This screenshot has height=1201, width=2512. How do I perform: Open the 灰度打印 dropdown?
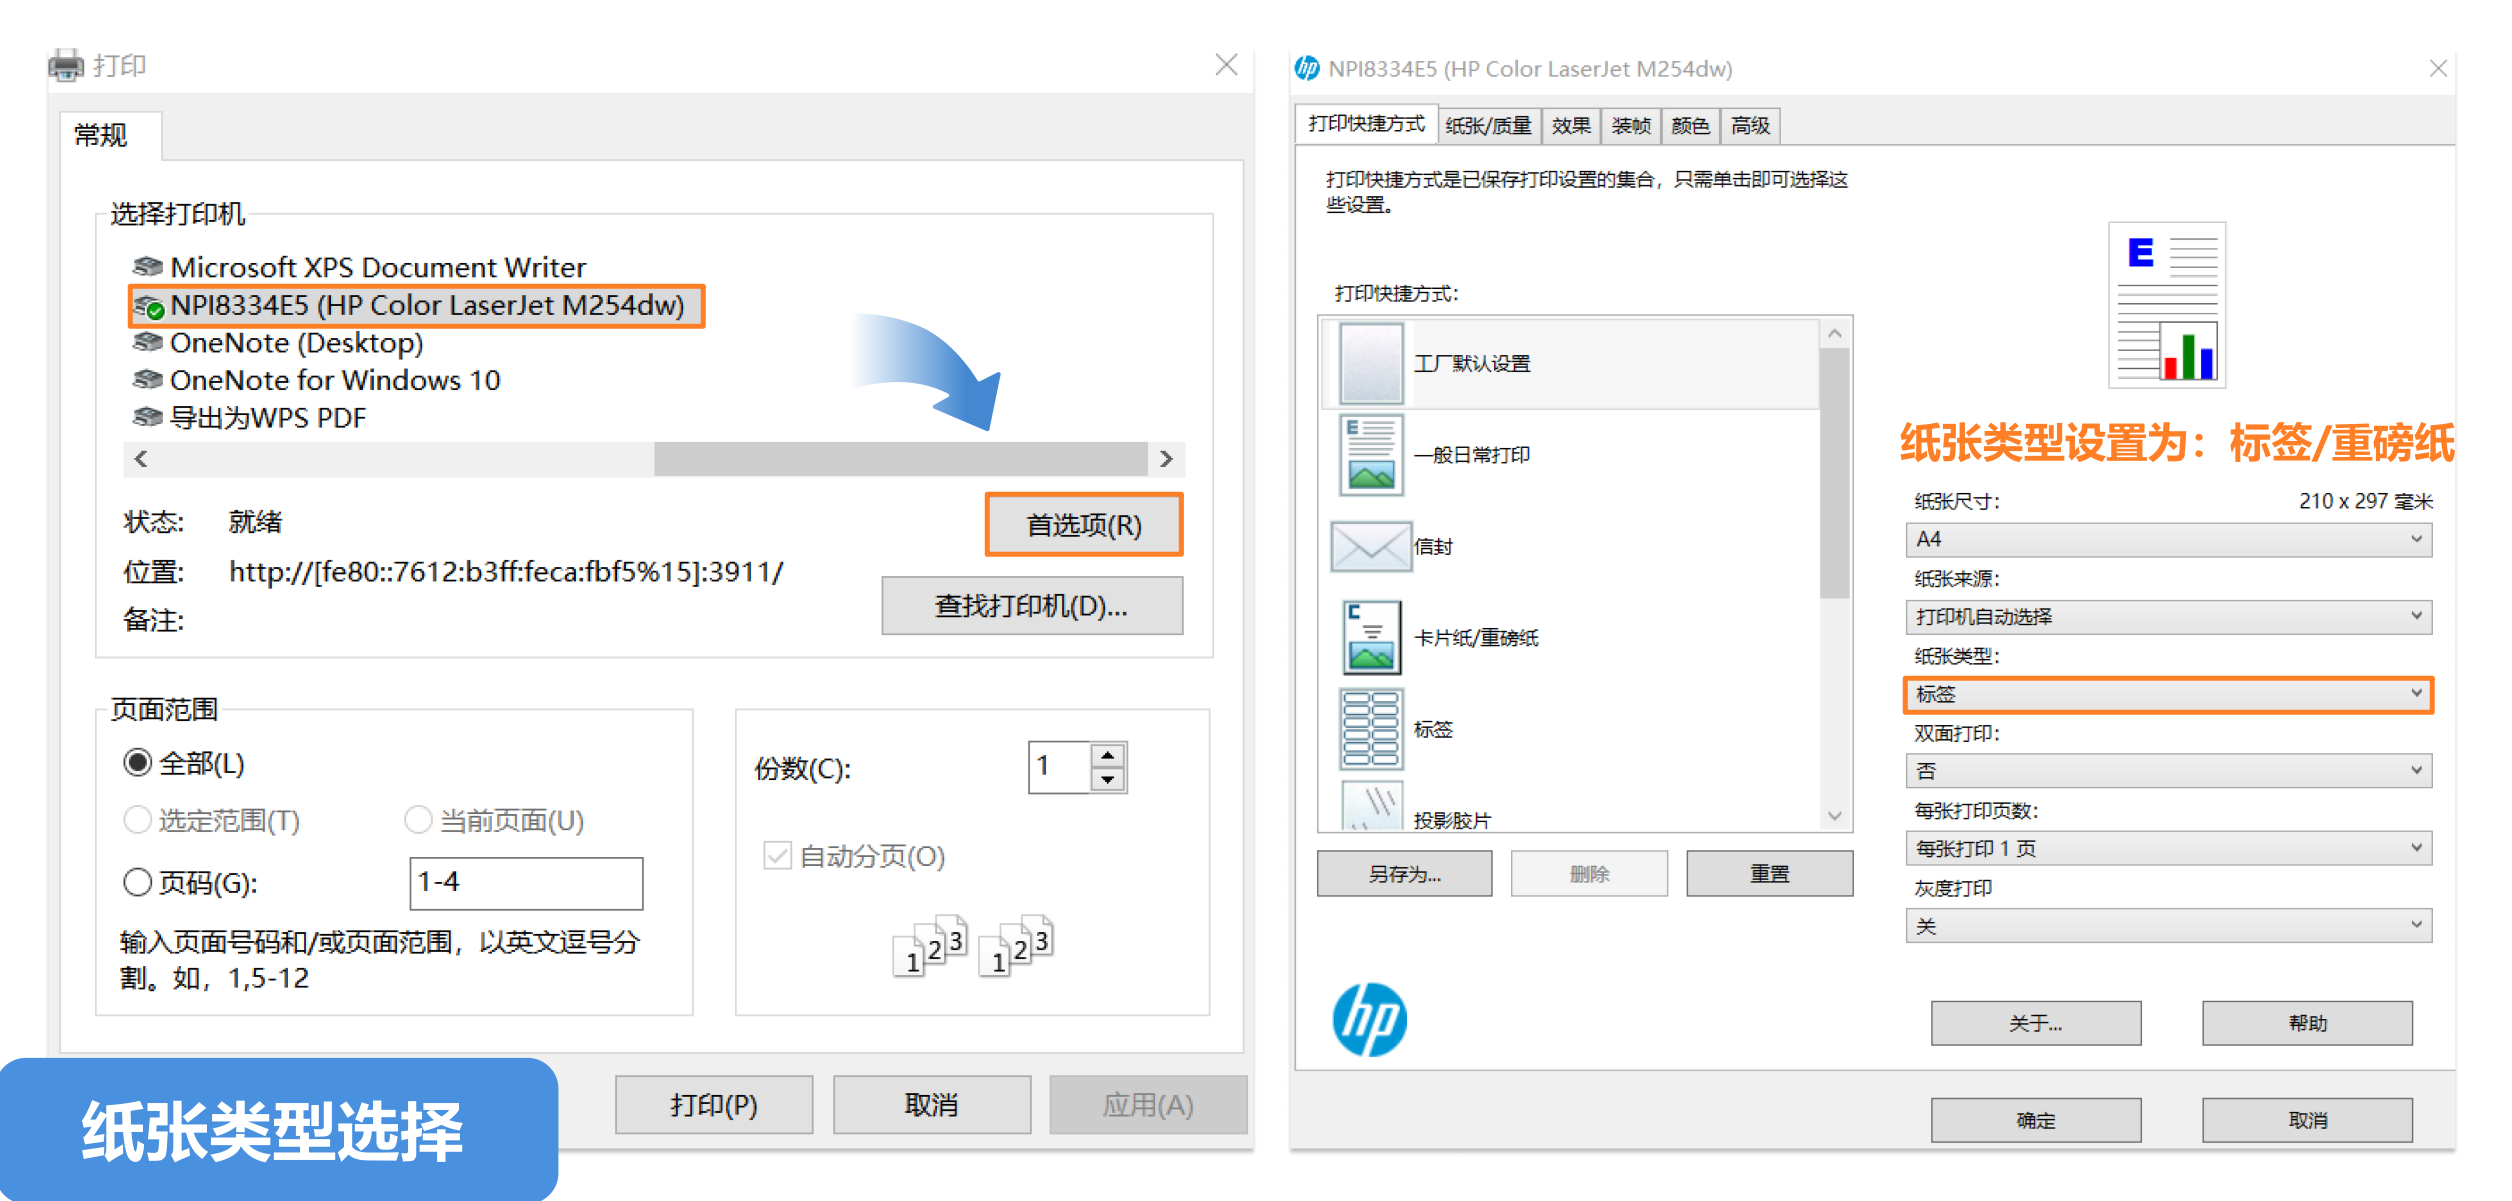2168,926
